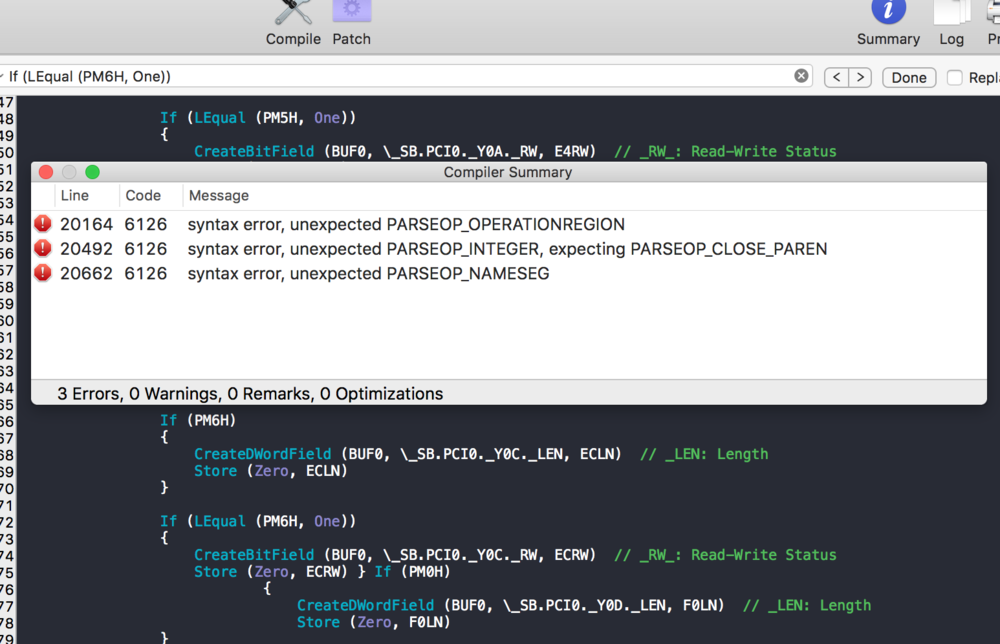Click the Compile toolbar icon

point(293,14)
